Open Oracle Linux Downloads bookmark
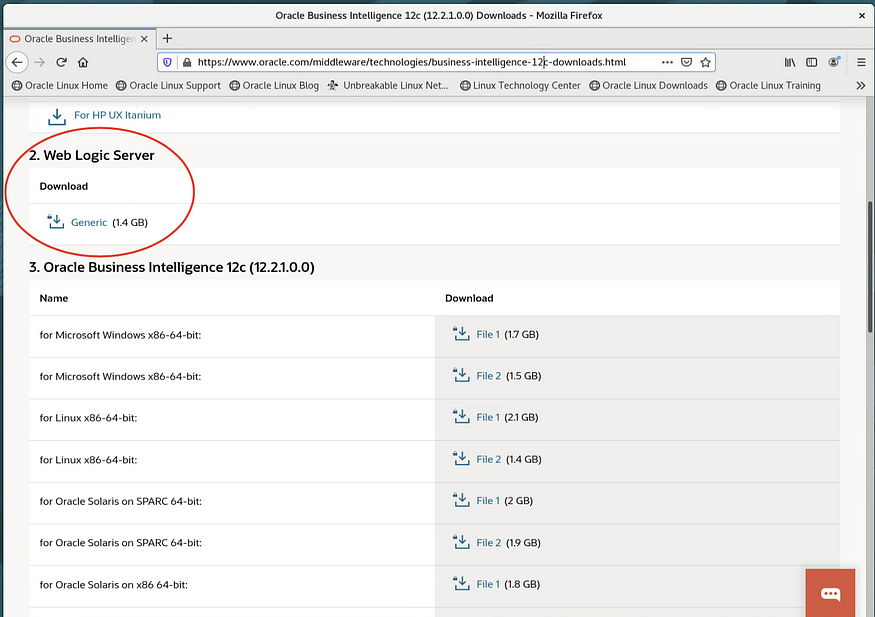875x617 pixels. (x=648, y=85)
